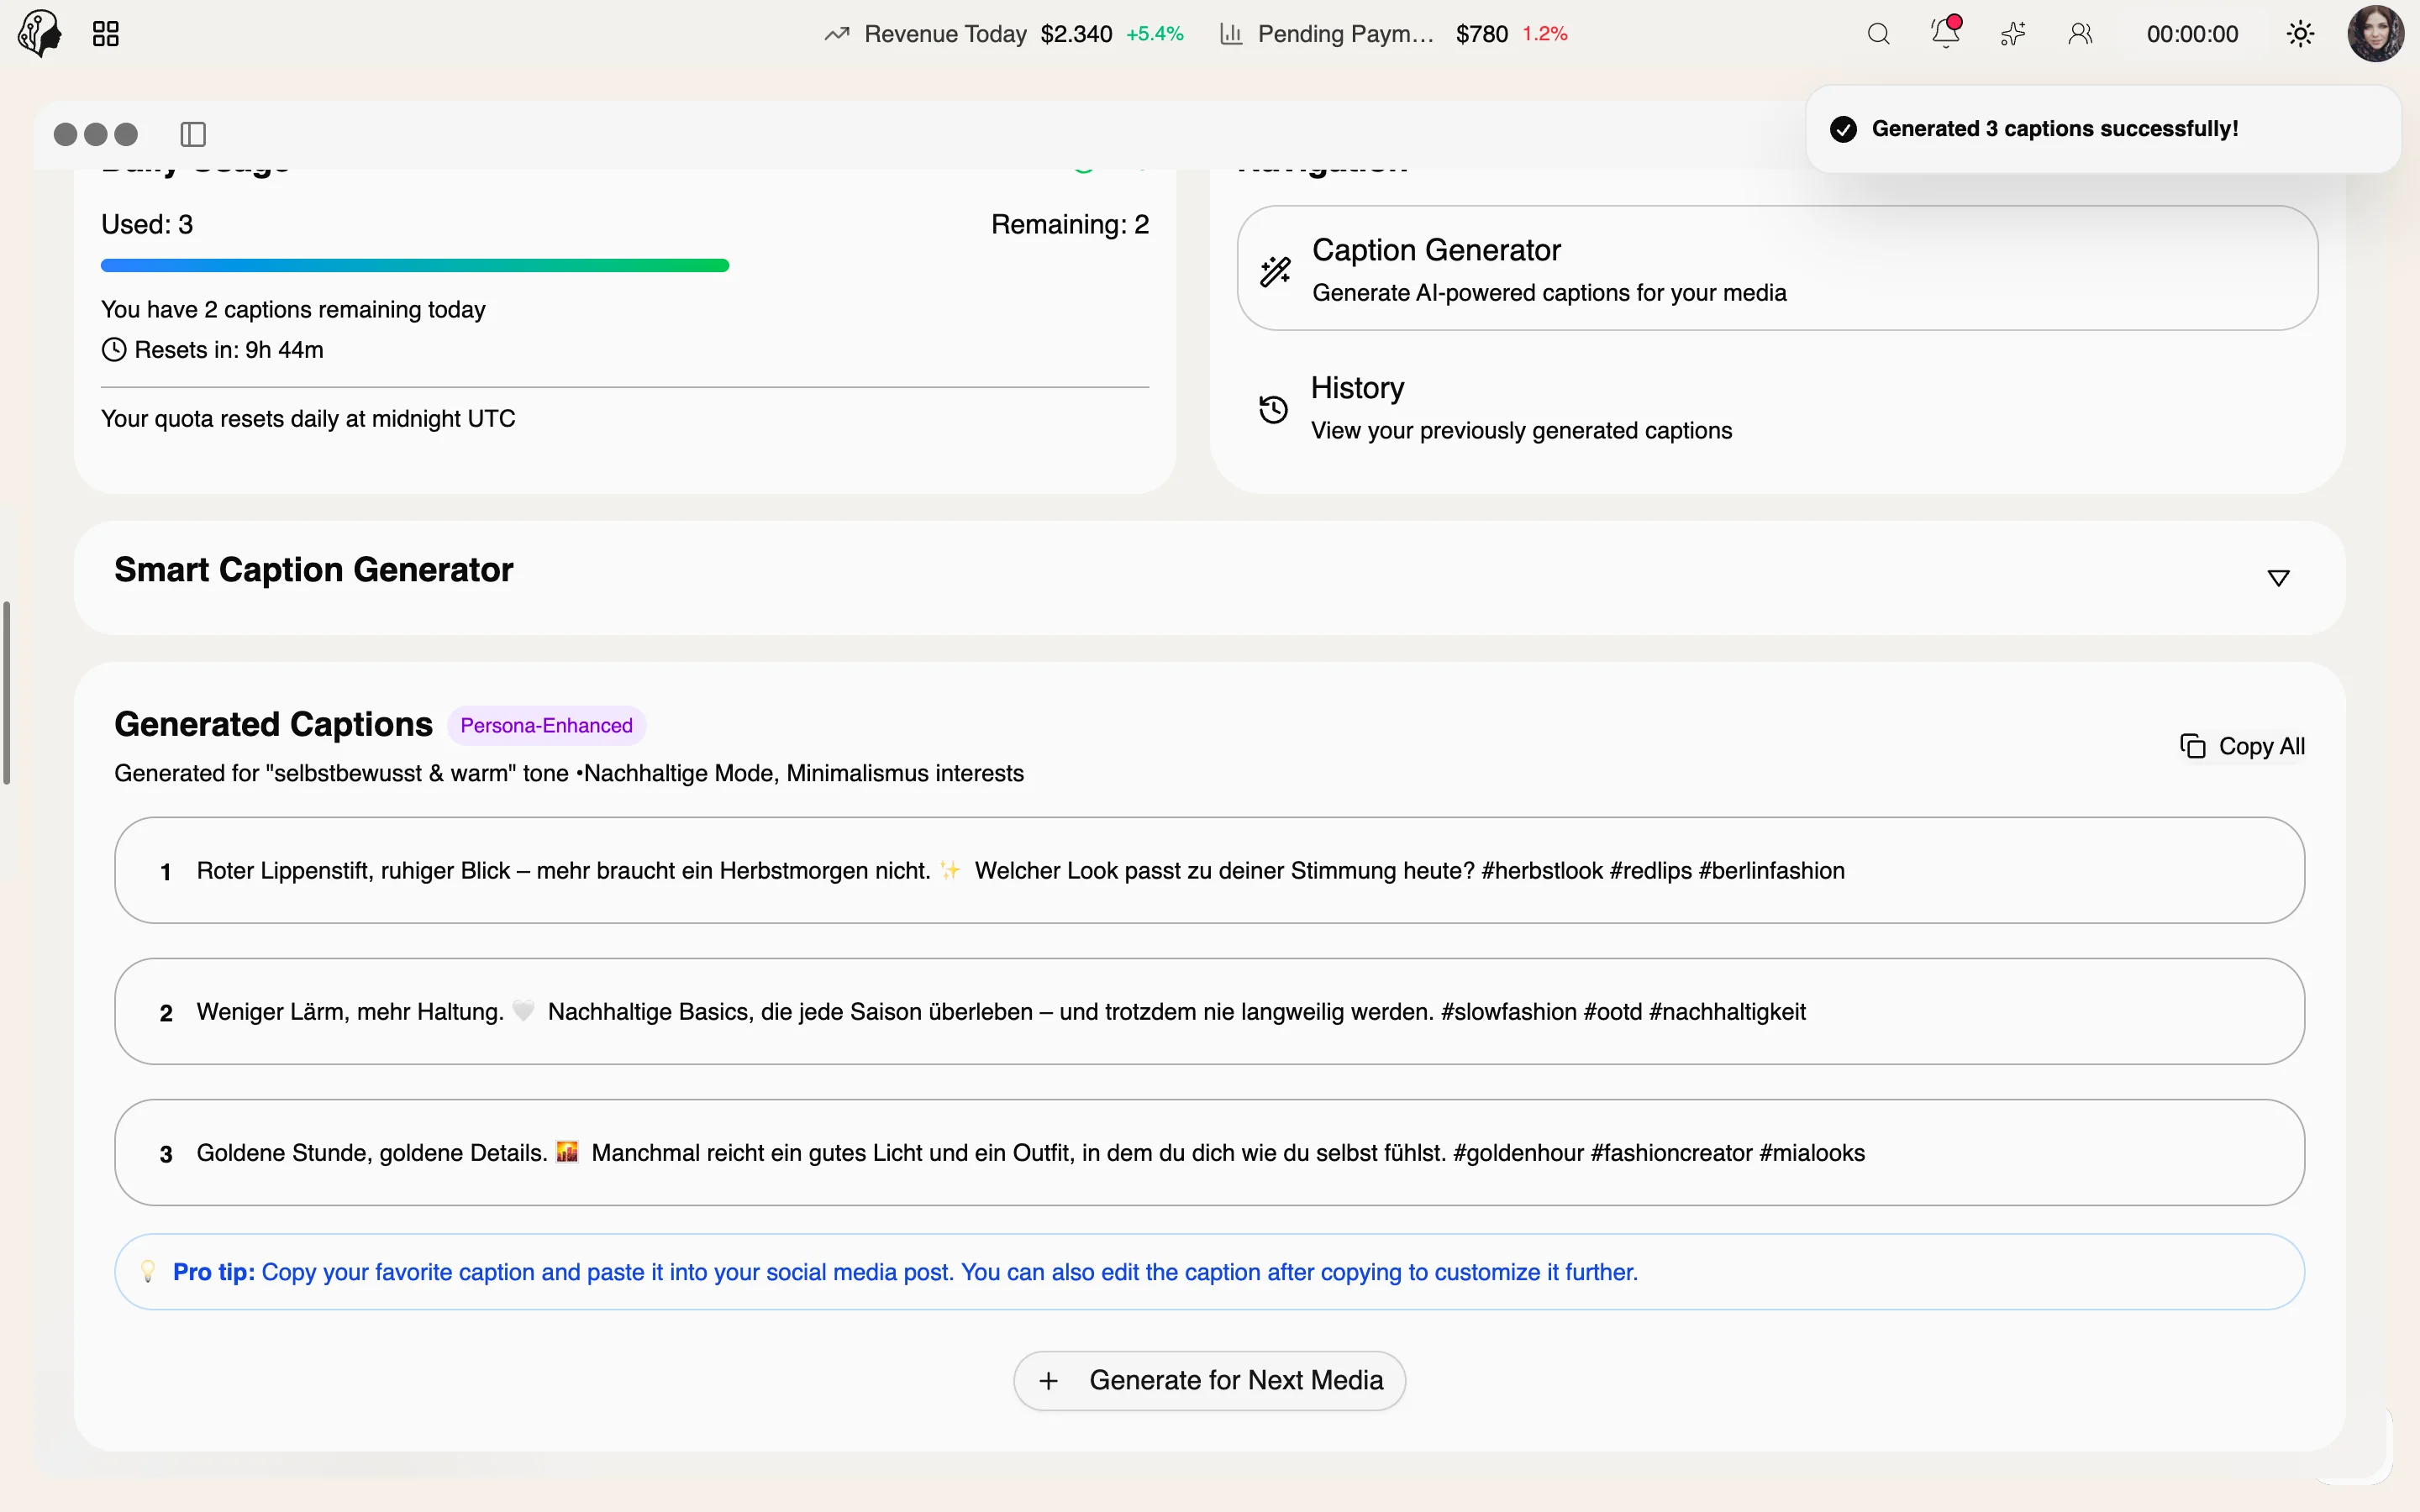Viewport: 2420px width, 1512px height.
Task: Click Copy All button text
Action: tap(2261, 746)
